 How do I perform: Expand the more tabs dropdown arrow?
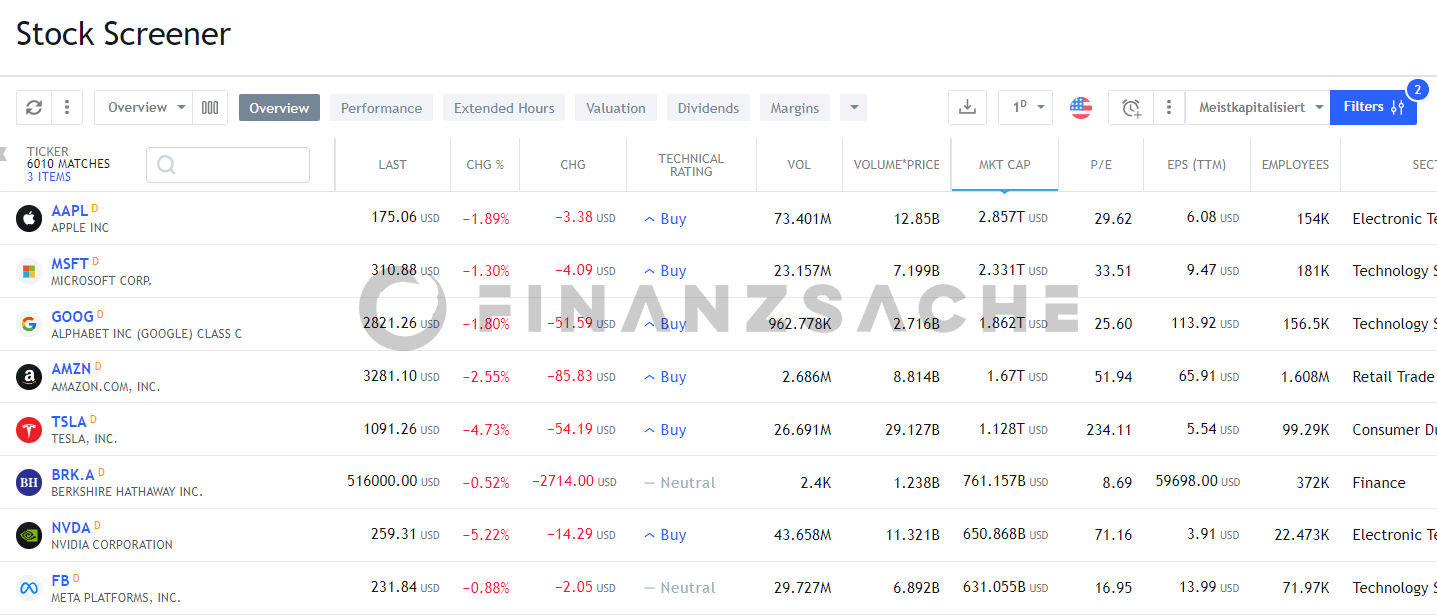853,108
